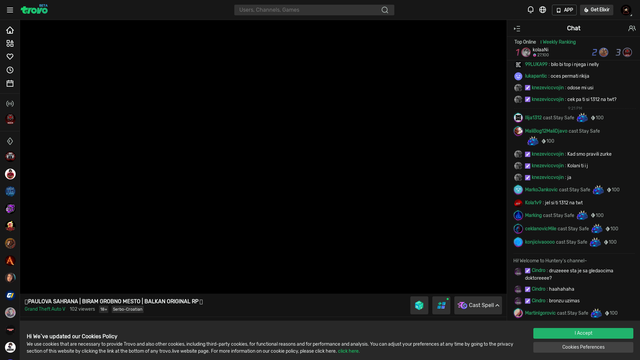
Task: Click the black video player area
Action: pos(263,157)
